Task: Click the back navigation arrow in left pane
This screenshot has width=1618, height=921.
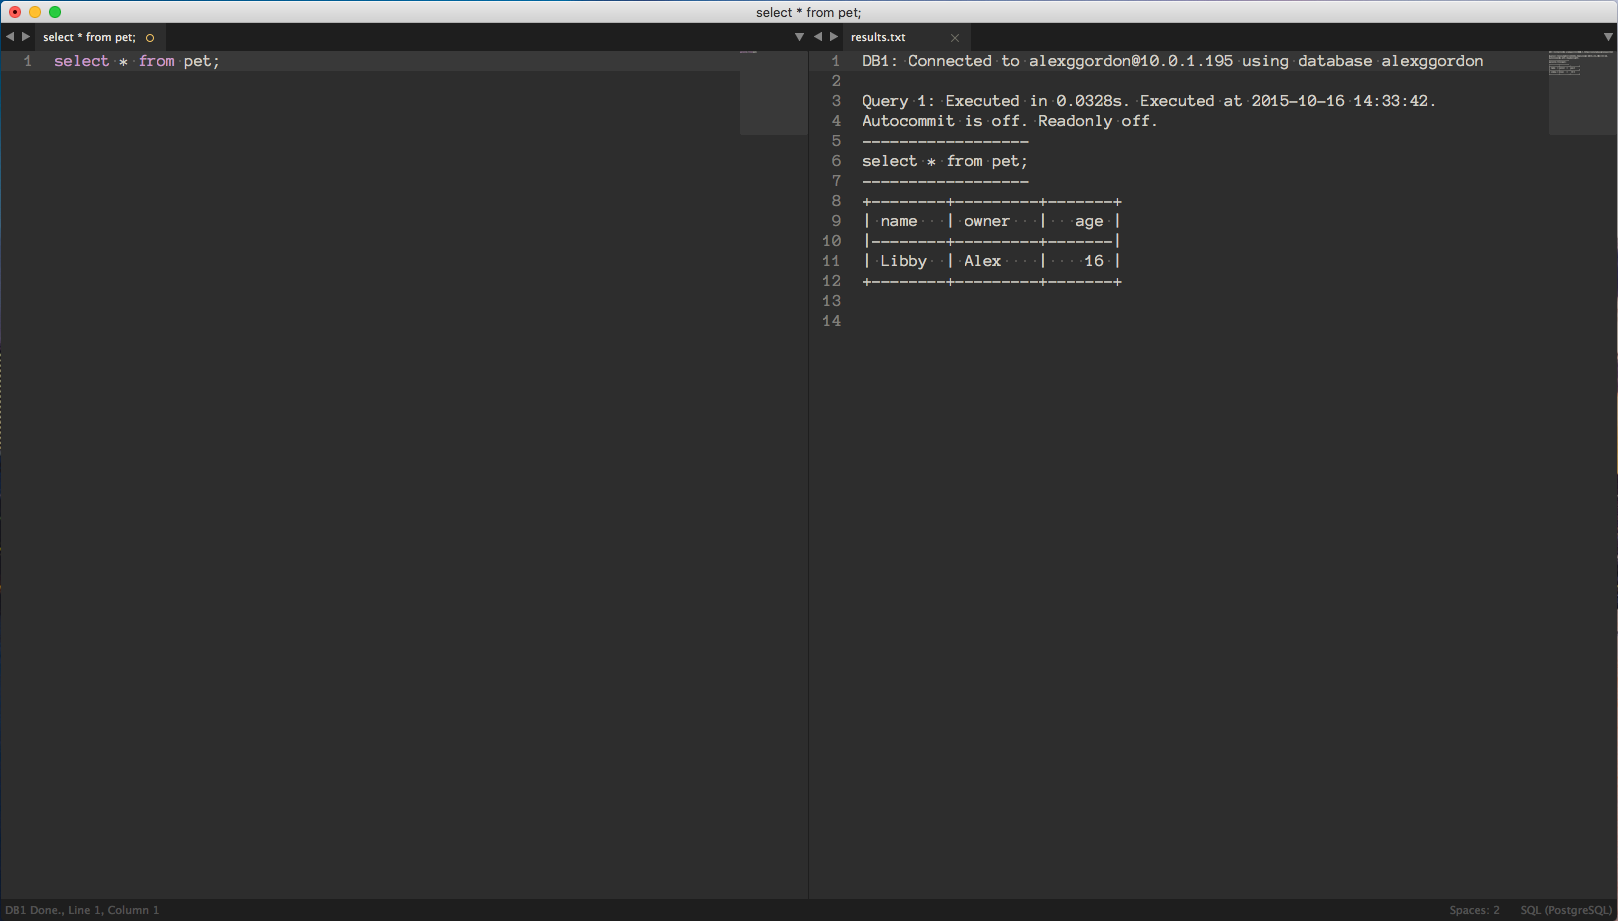Action: [10, 36]
